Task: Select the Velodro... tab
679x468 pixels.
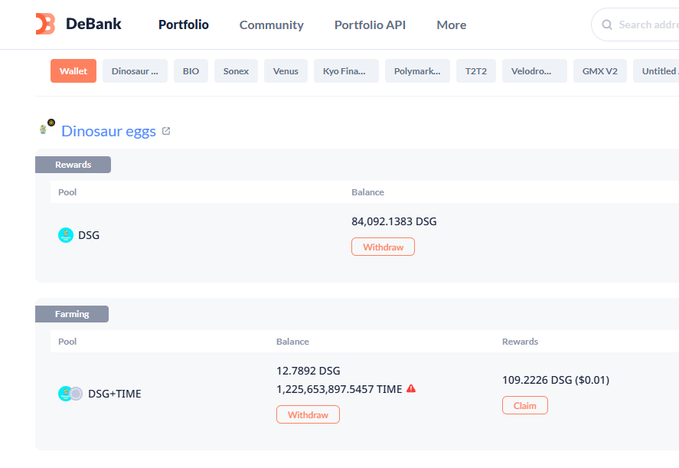Action: pyautogui.click(x=534, y=71)
